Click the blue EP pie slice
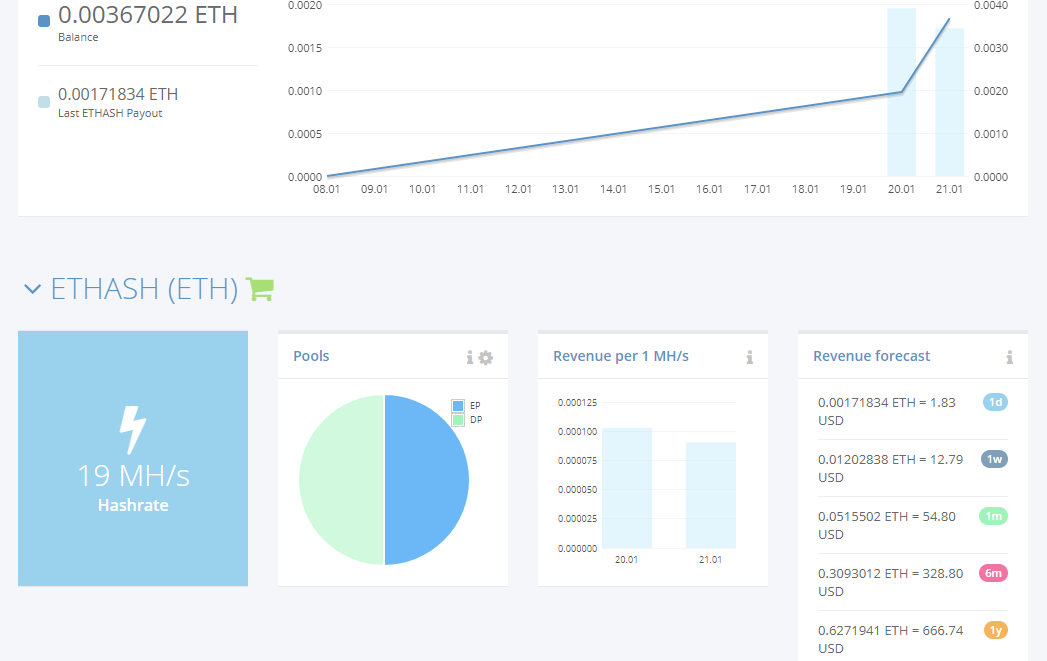This screenshot has width=1047, height=661. coord(426,480)
